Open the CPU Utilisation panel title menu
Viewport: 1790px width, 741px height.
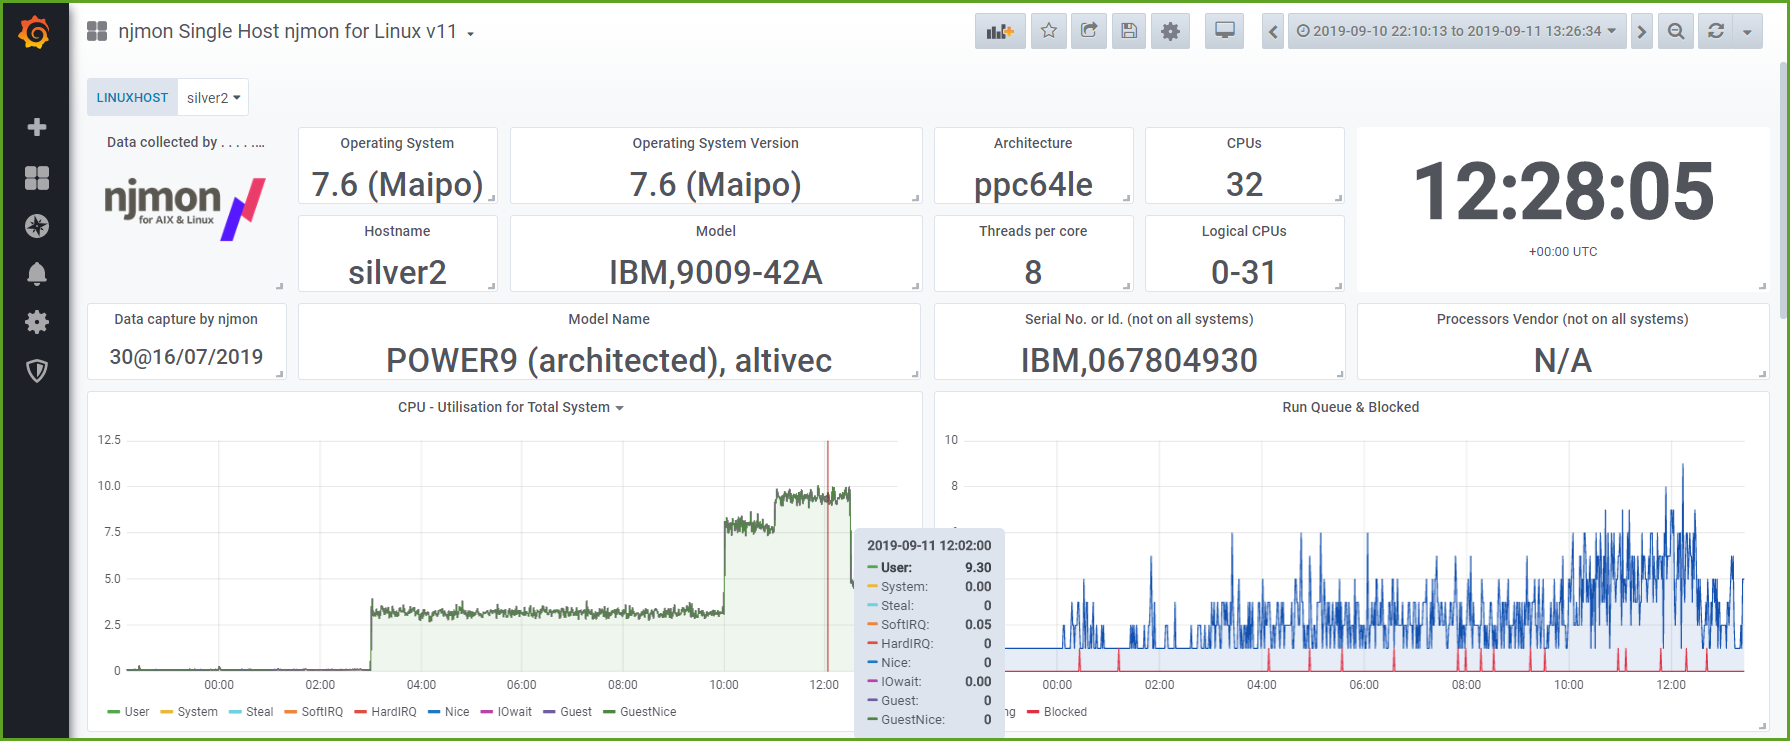click(510, 407)
